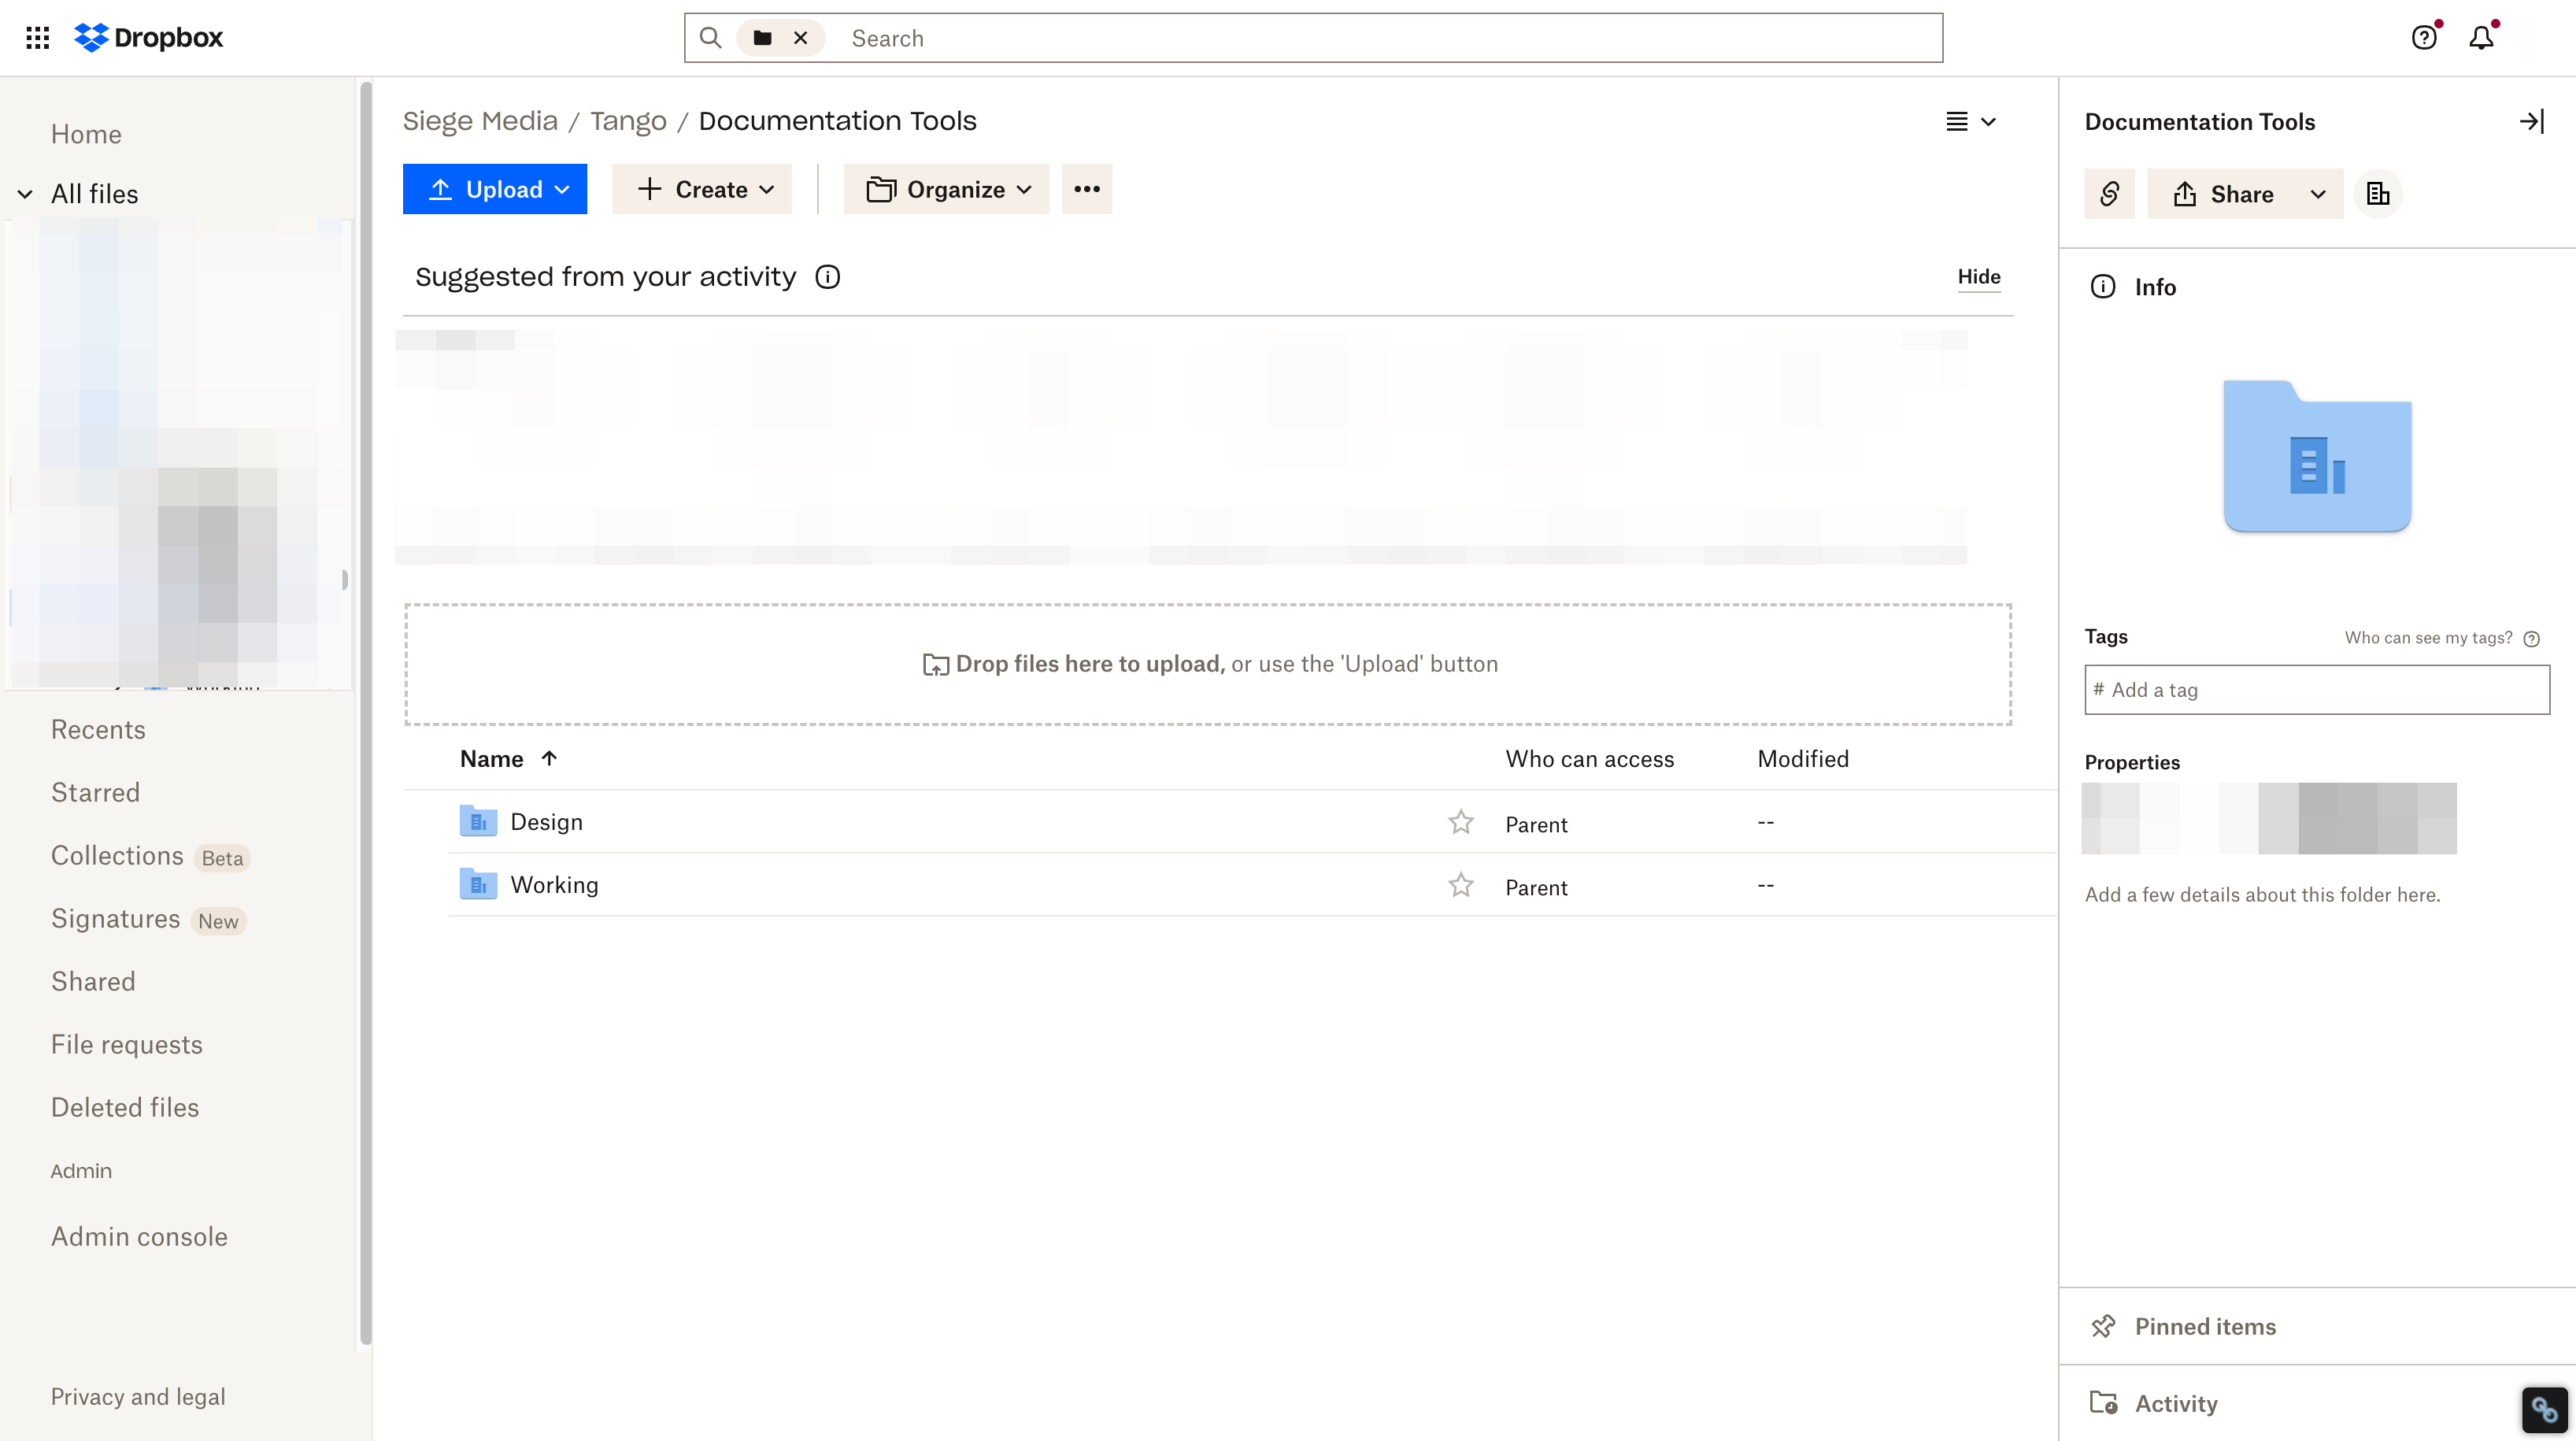Screen dimensions: 2576x1441
Task: Navigate to Tango breadcrumb
Action: click(628, 121)
